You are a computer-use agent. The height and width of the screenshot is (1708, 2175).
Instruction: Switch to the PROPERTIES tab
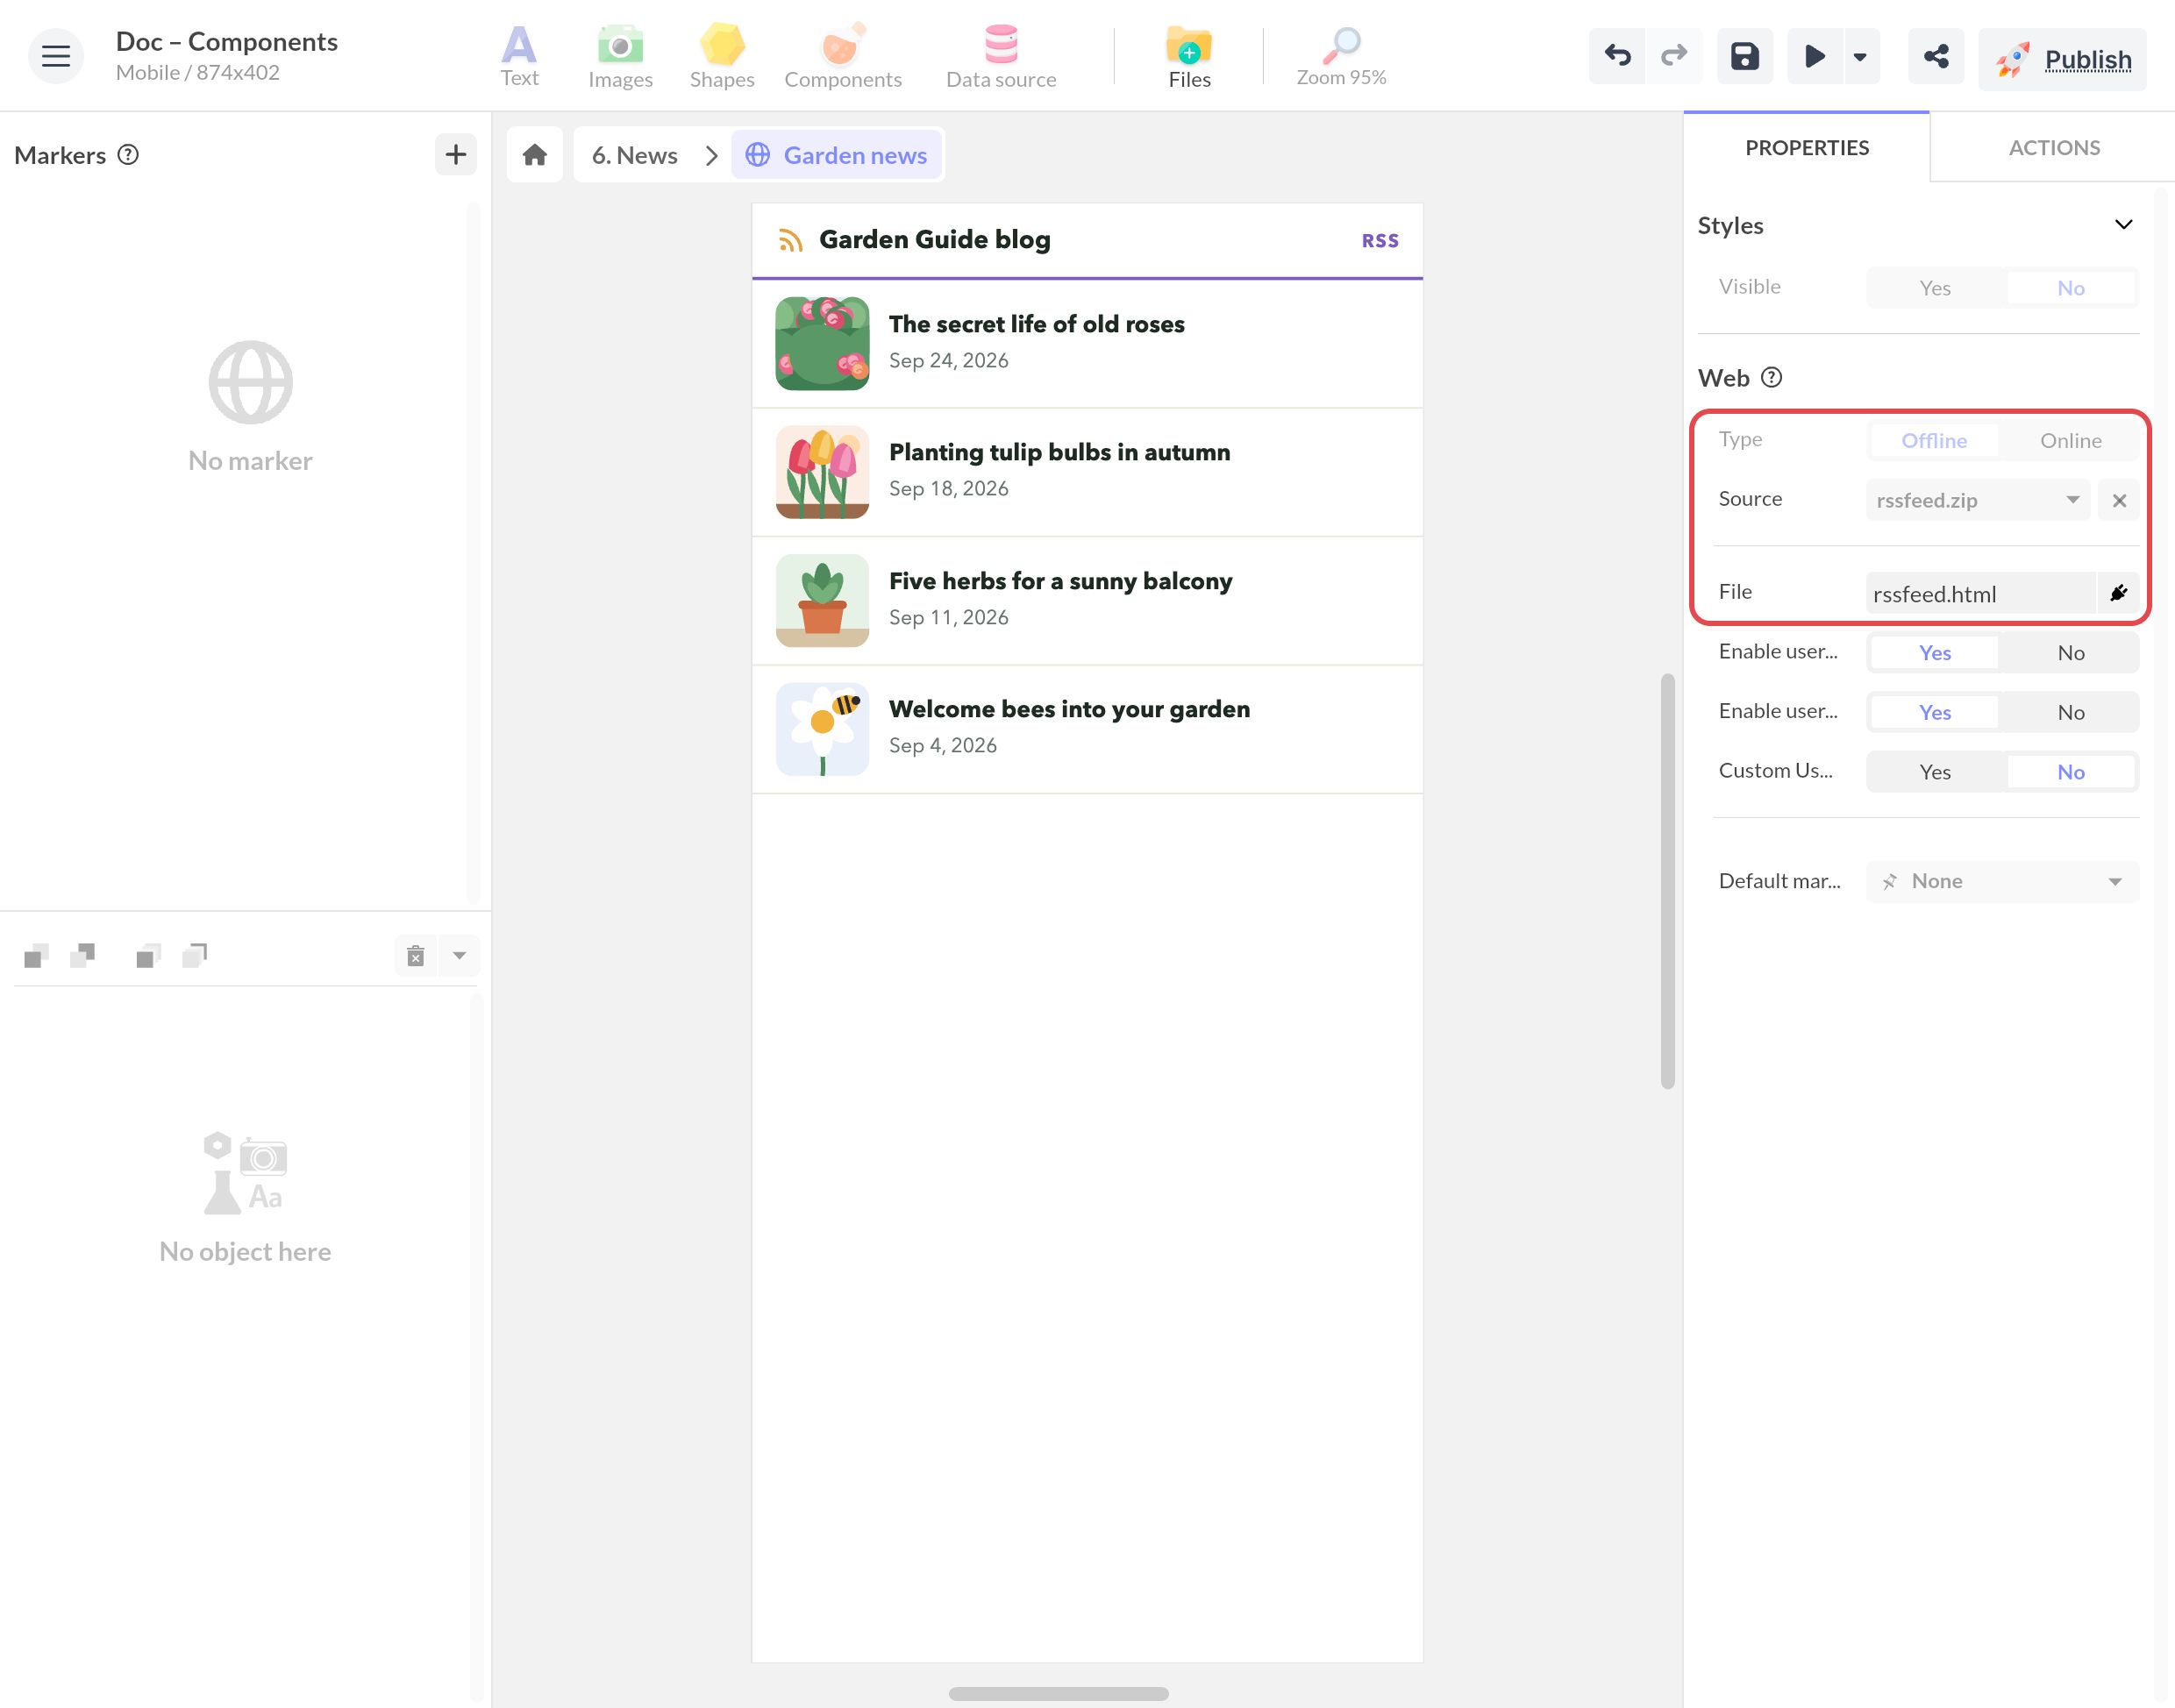tap(1806, 147)
